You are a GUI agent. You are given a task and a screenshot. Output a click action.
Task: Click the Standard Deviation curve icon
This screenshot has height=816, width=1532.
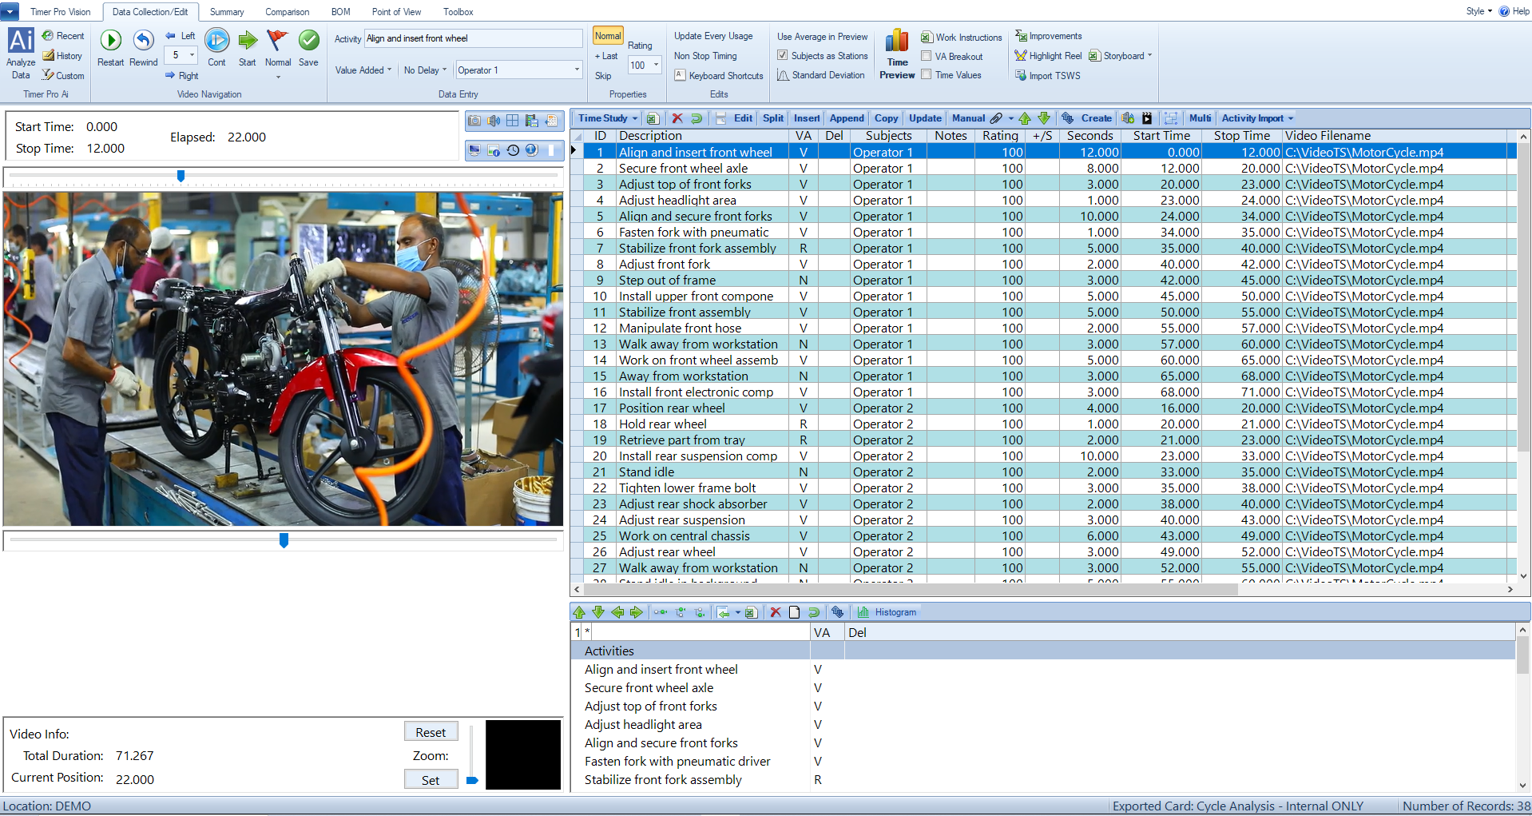[x=783, y=75]
